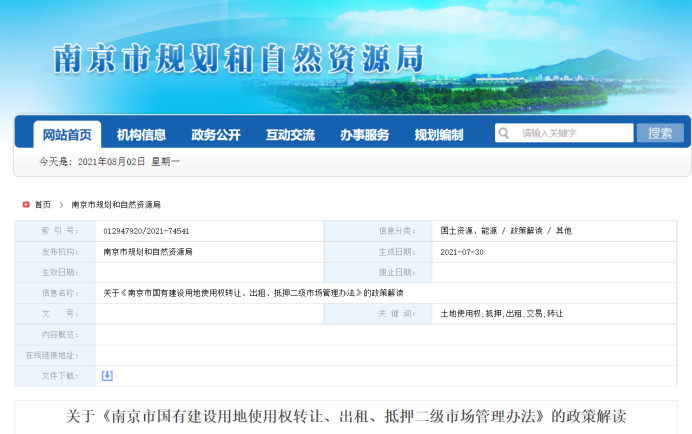This screenshot has height=434, width=692.
Task: Click the 关键词 label cell
Action: (x=378, y=313)
